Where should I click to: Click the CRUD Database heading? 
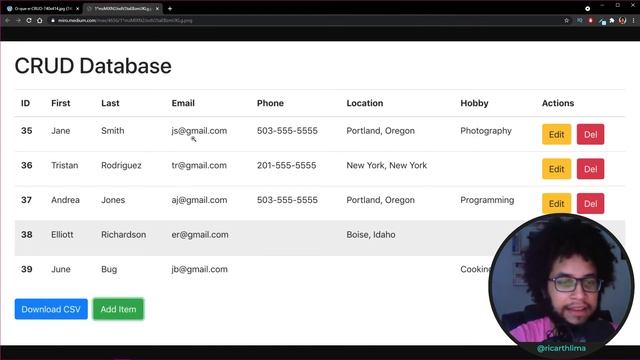point(93,66)
